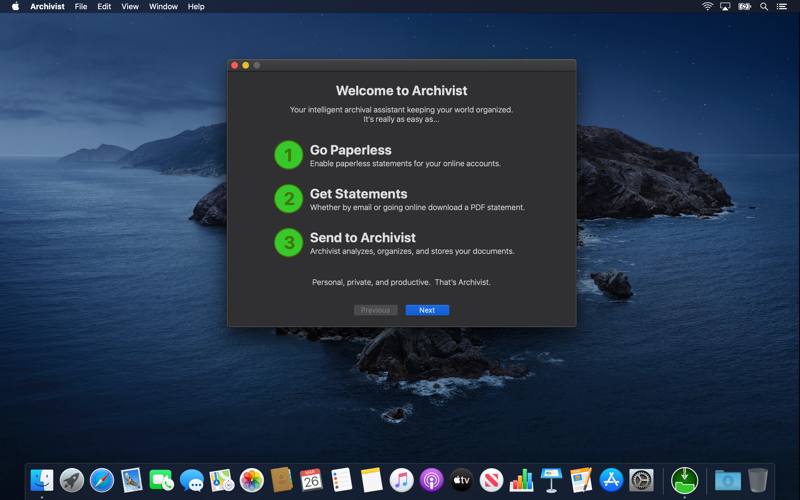Open Podcasts in the Dock
This screenshot has width=800, height=500.
432,480
